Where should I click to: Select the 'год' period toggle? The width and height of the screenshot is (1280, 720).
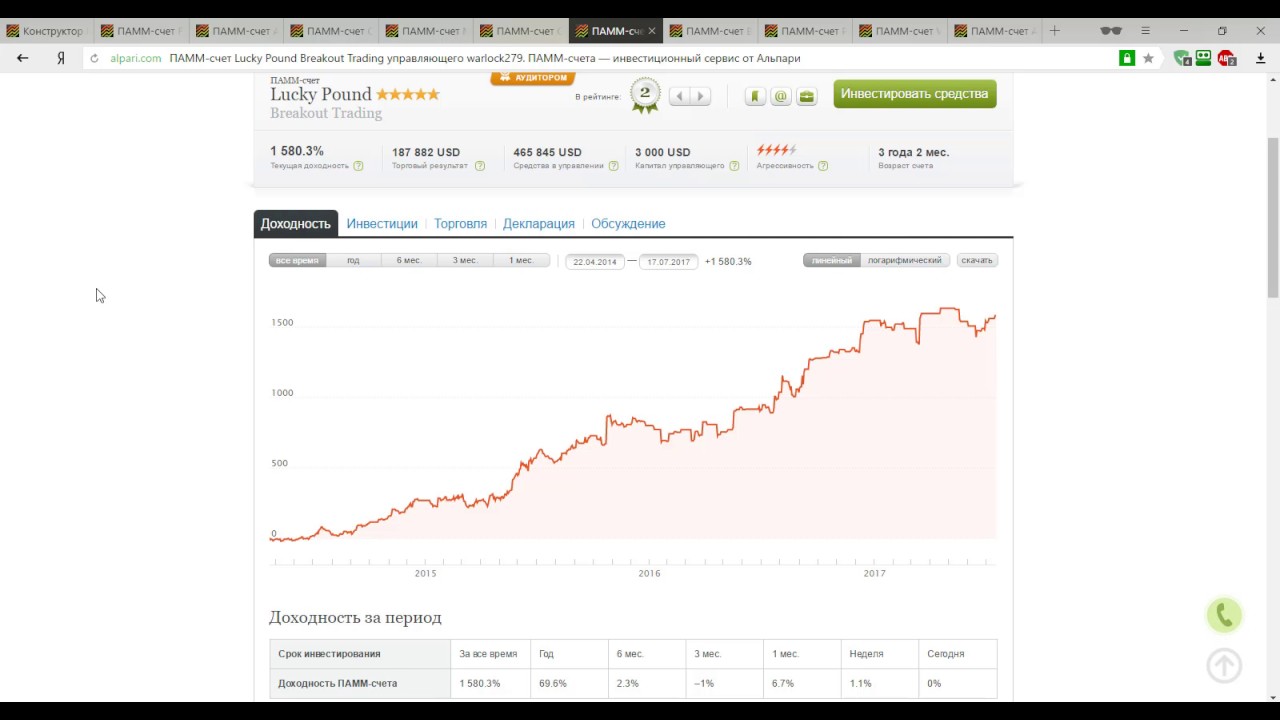click(353, 260)
